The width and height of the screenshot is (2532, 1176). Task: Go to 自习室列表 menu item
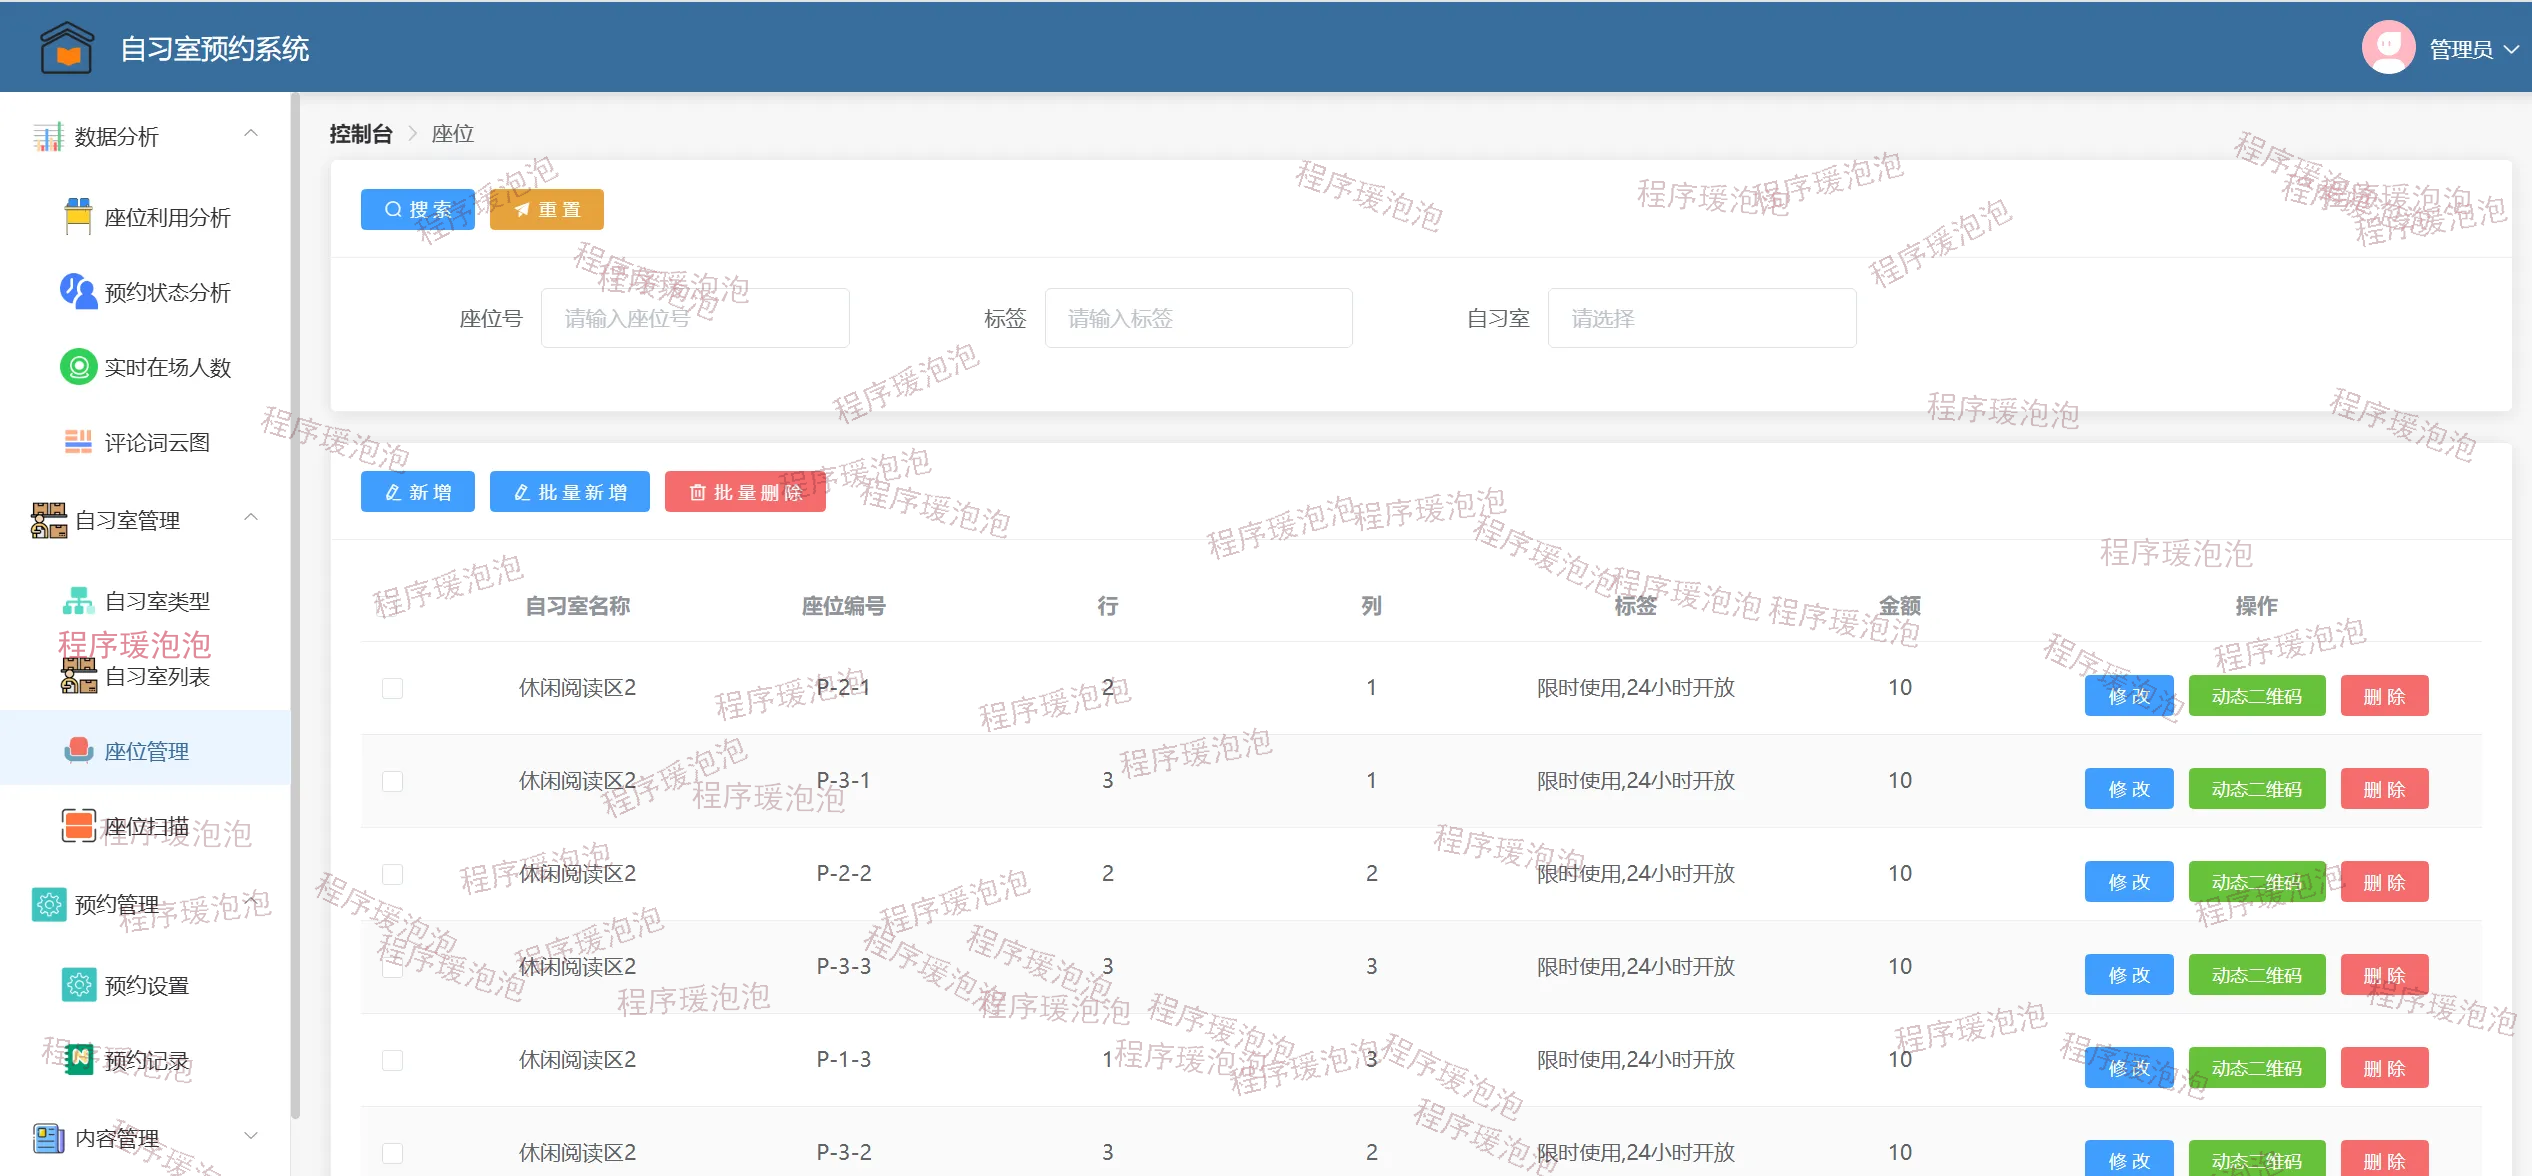[157, 677]
